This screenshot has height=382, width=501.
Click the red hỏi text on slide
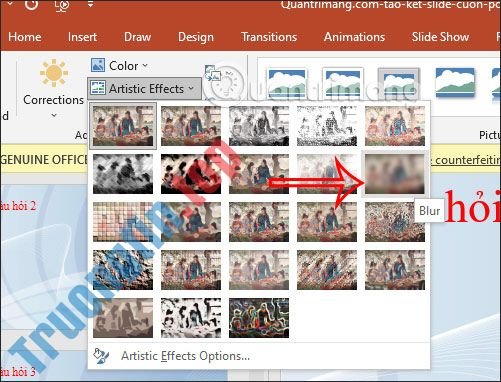[473, 207]
